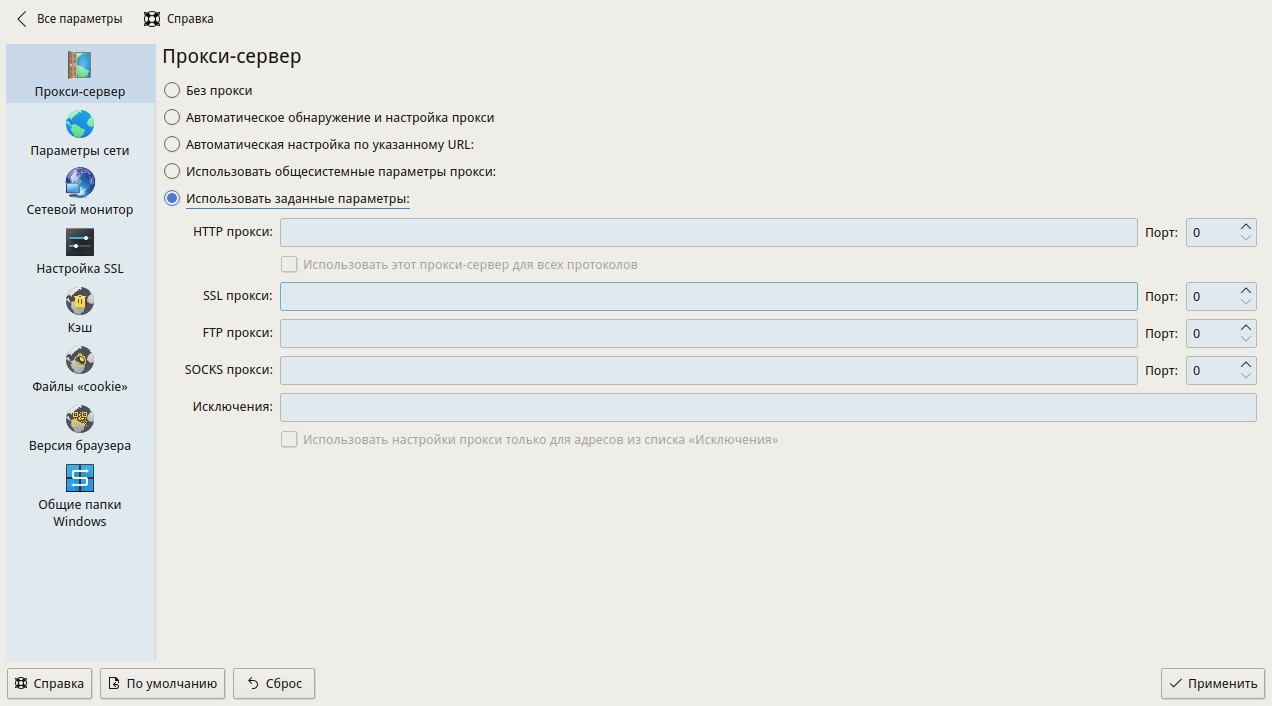Select the Без прокси radio button
The image size is (1272, 706).
tap(172, 90)
